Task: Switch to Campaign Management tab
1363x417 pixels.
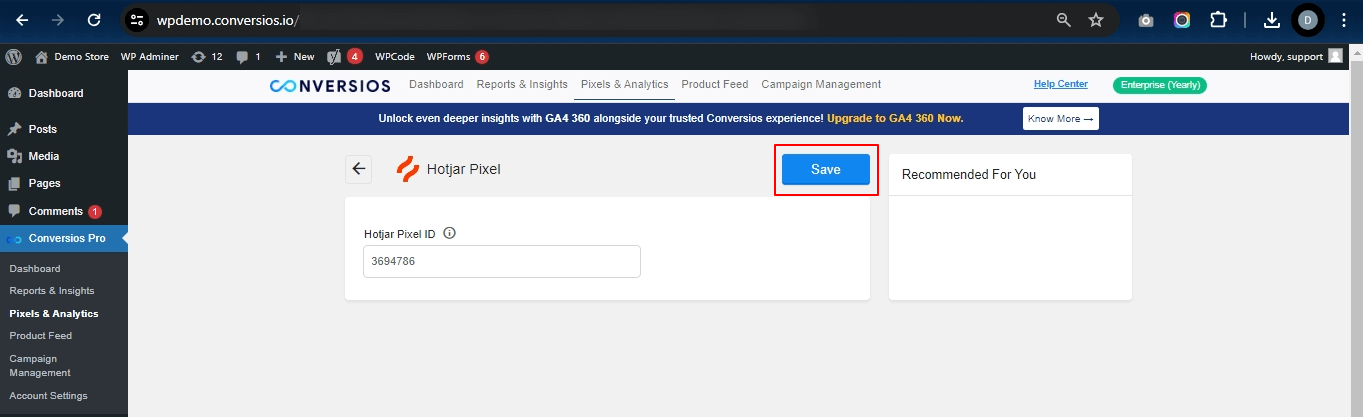Action: point(821,84)
